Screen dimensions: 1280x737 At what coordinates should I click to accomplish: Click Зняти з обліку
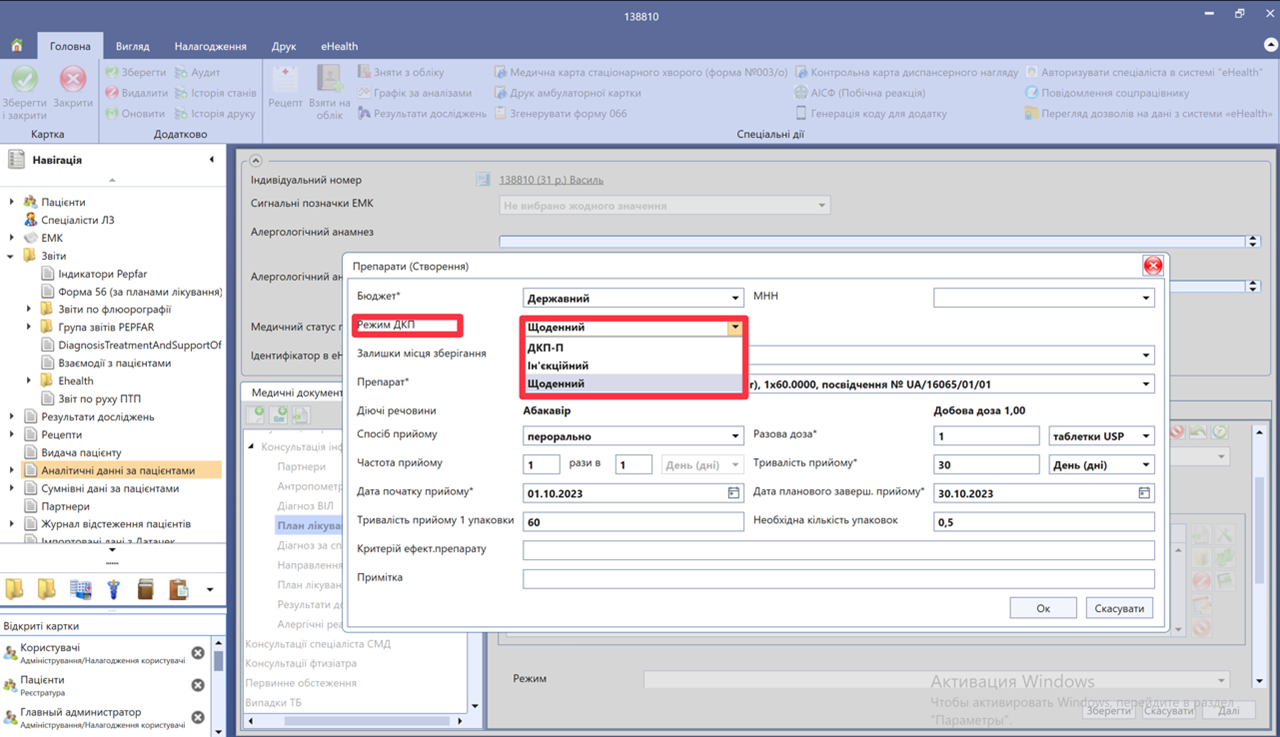[x=401, y=72]
